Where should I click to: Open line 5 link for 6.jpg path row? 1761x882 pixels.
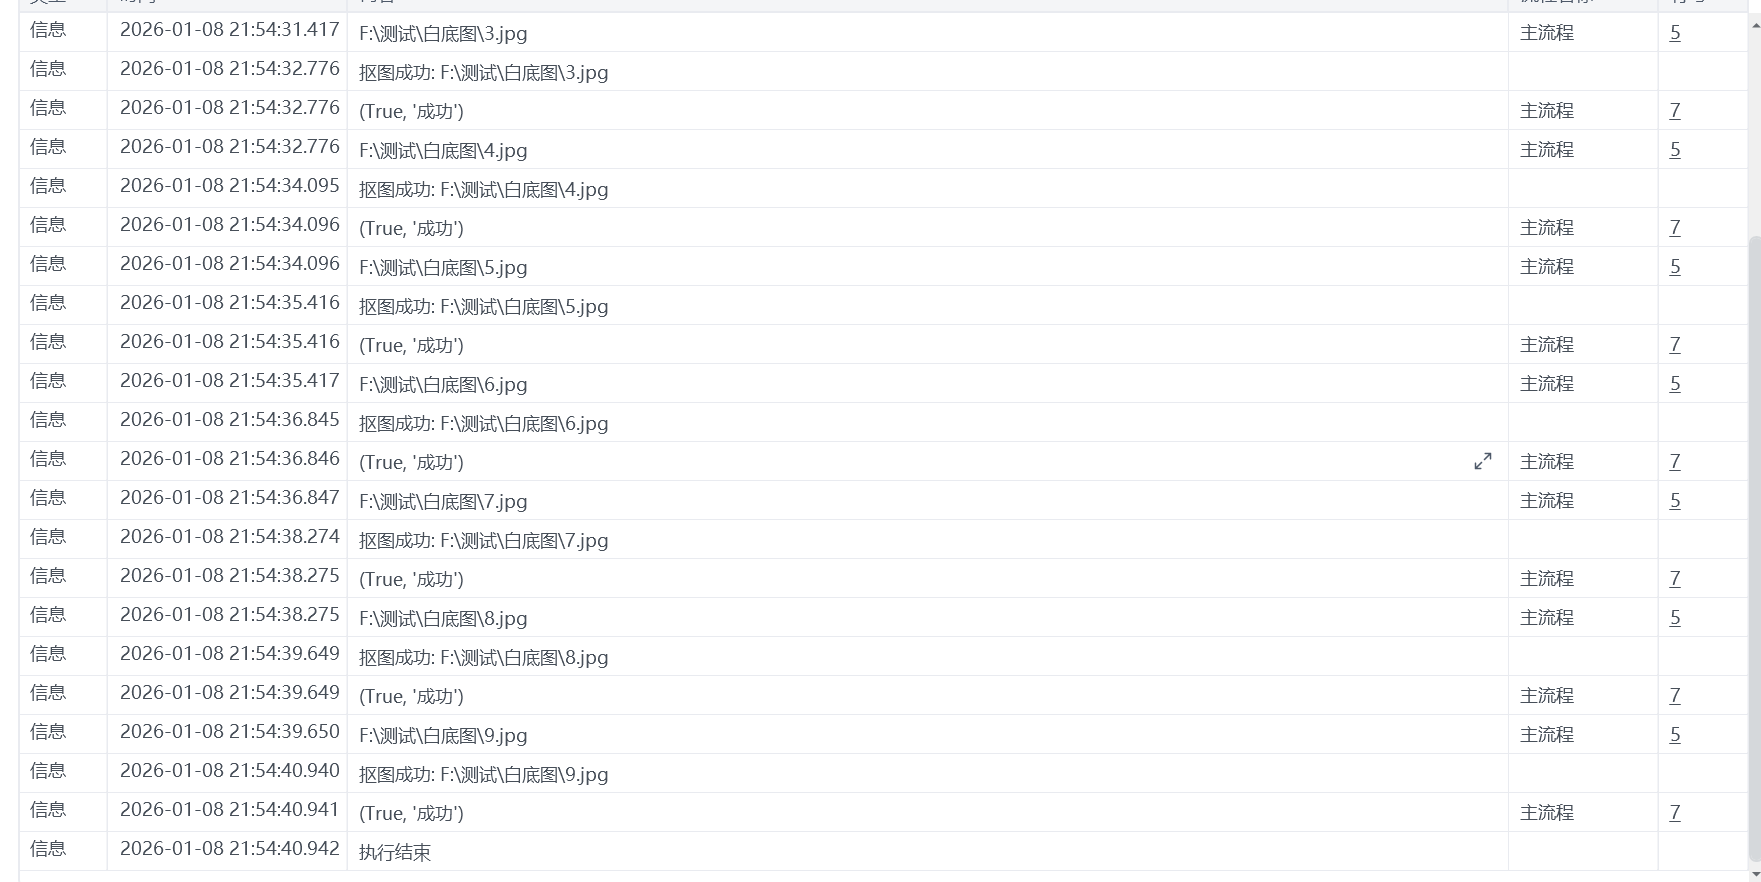(1675, 384)
